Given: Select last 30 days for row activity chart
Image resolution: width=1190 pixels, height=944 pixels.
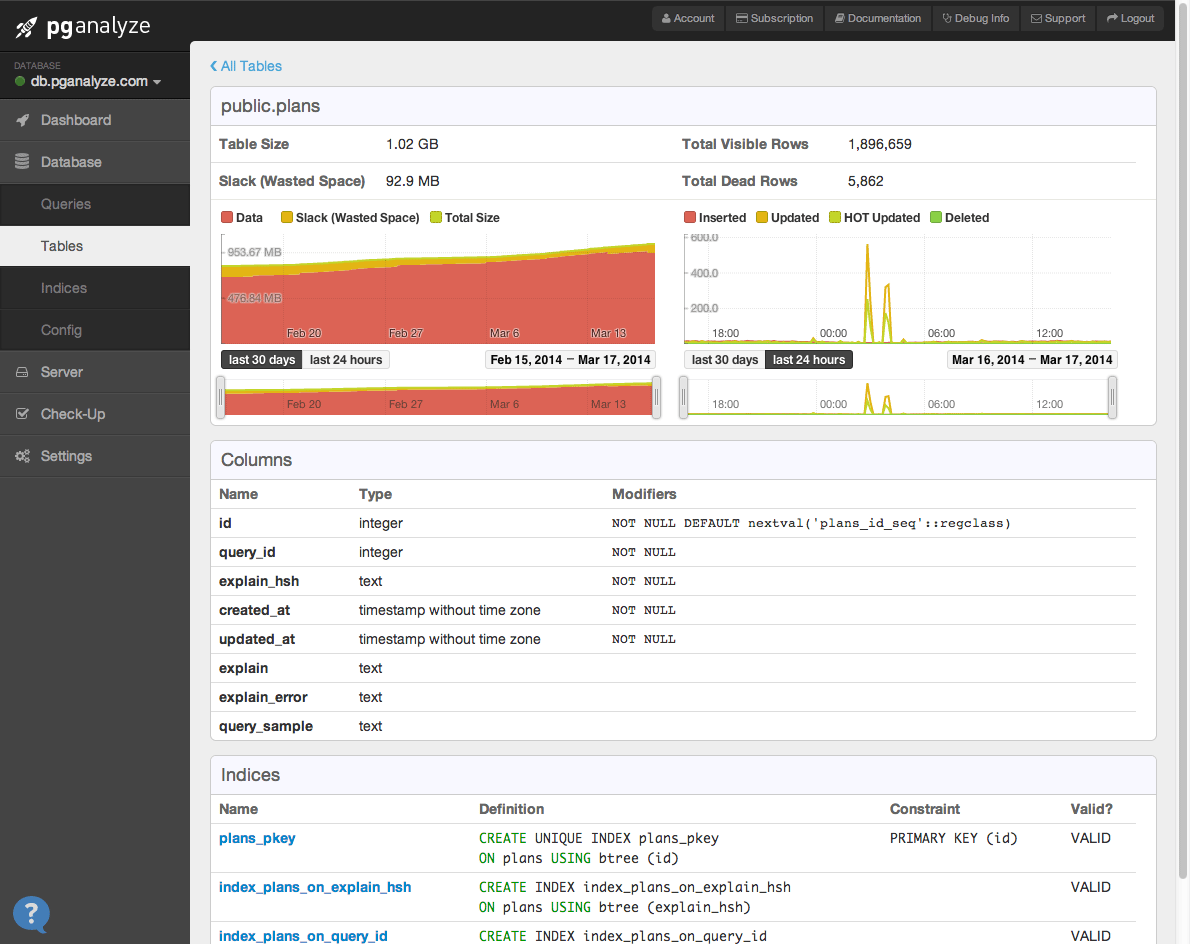Looking at the screenshot, I should 725,360.
